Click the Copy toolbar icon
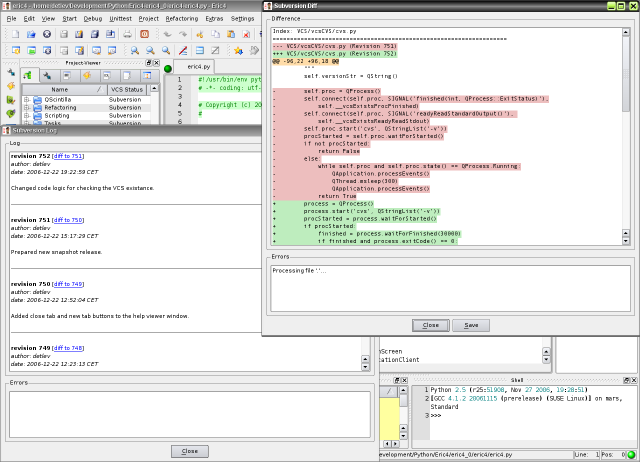Viewport: 640px width, 462px height. 215,34
